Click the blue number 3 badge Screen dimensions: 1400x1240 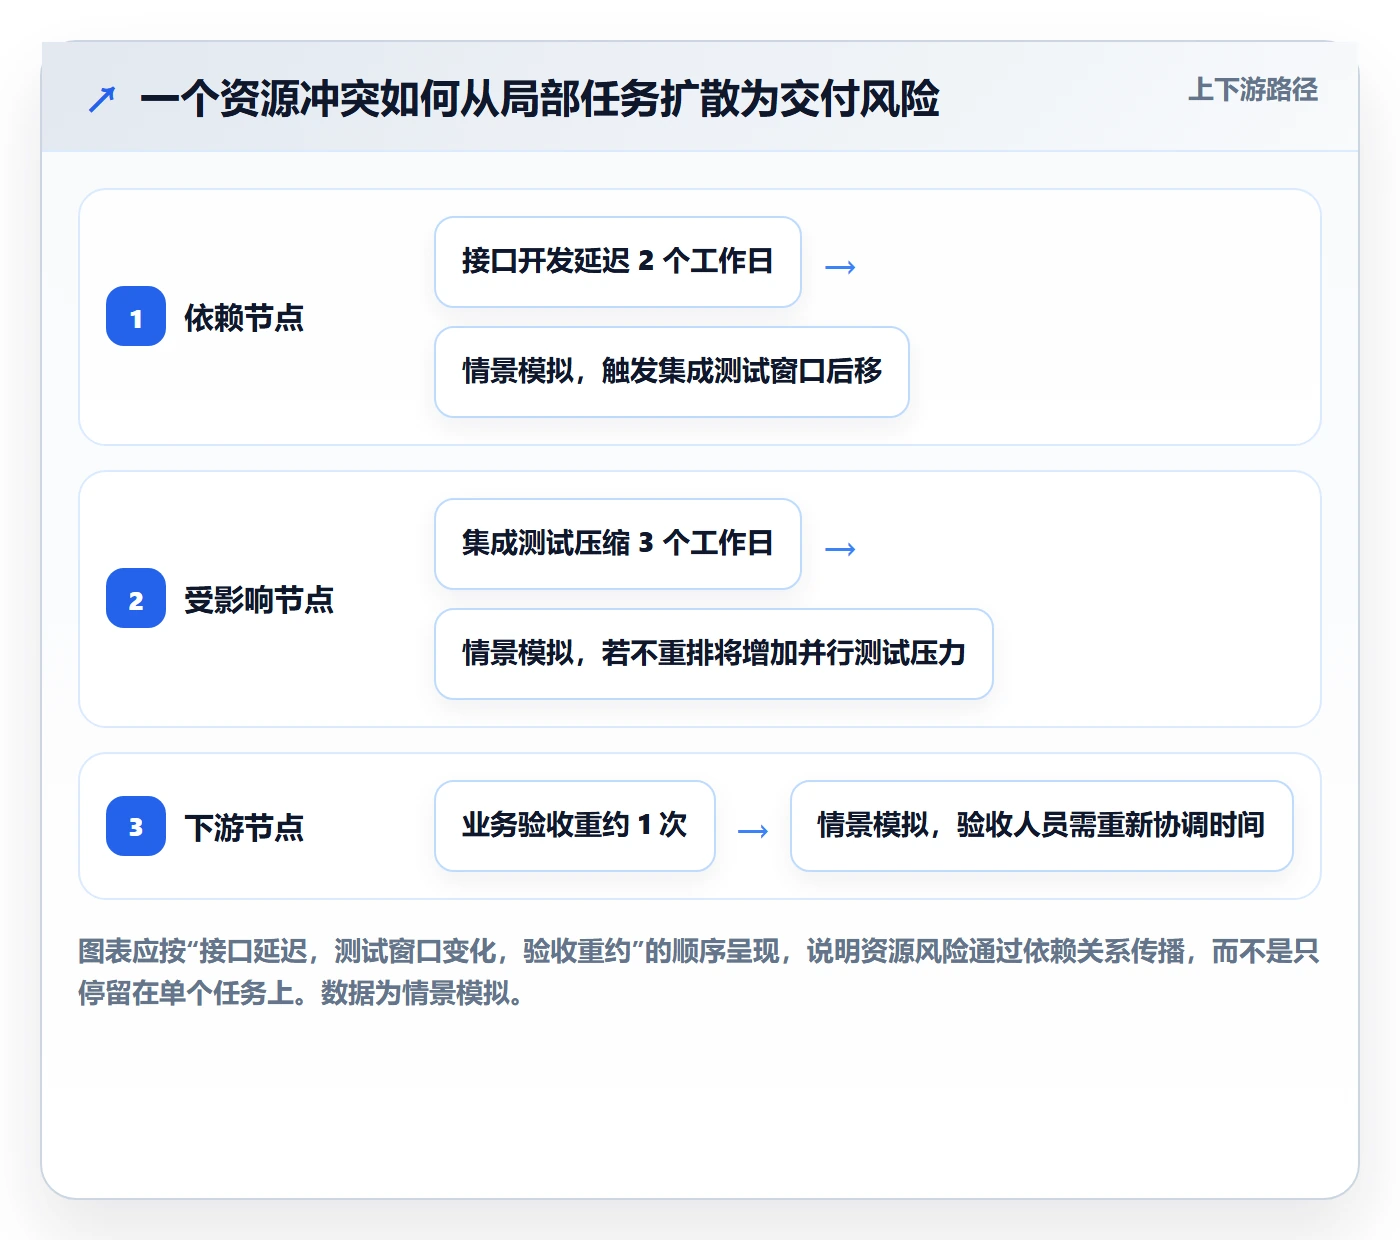click(136, 826)
